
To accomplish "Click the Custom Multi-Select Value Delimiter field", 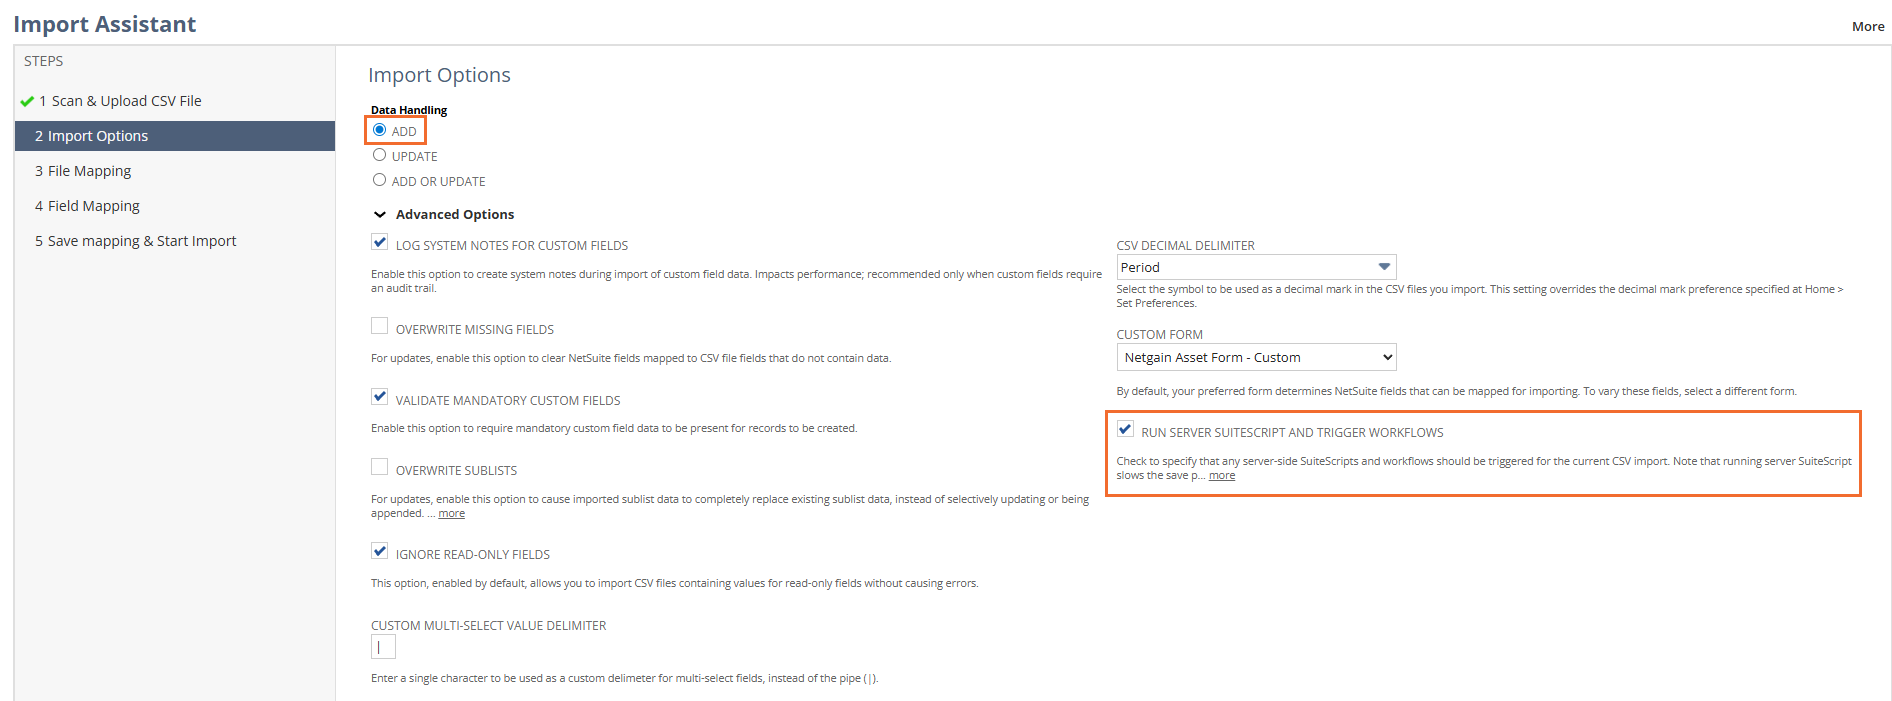I will [x=383, y=647].
